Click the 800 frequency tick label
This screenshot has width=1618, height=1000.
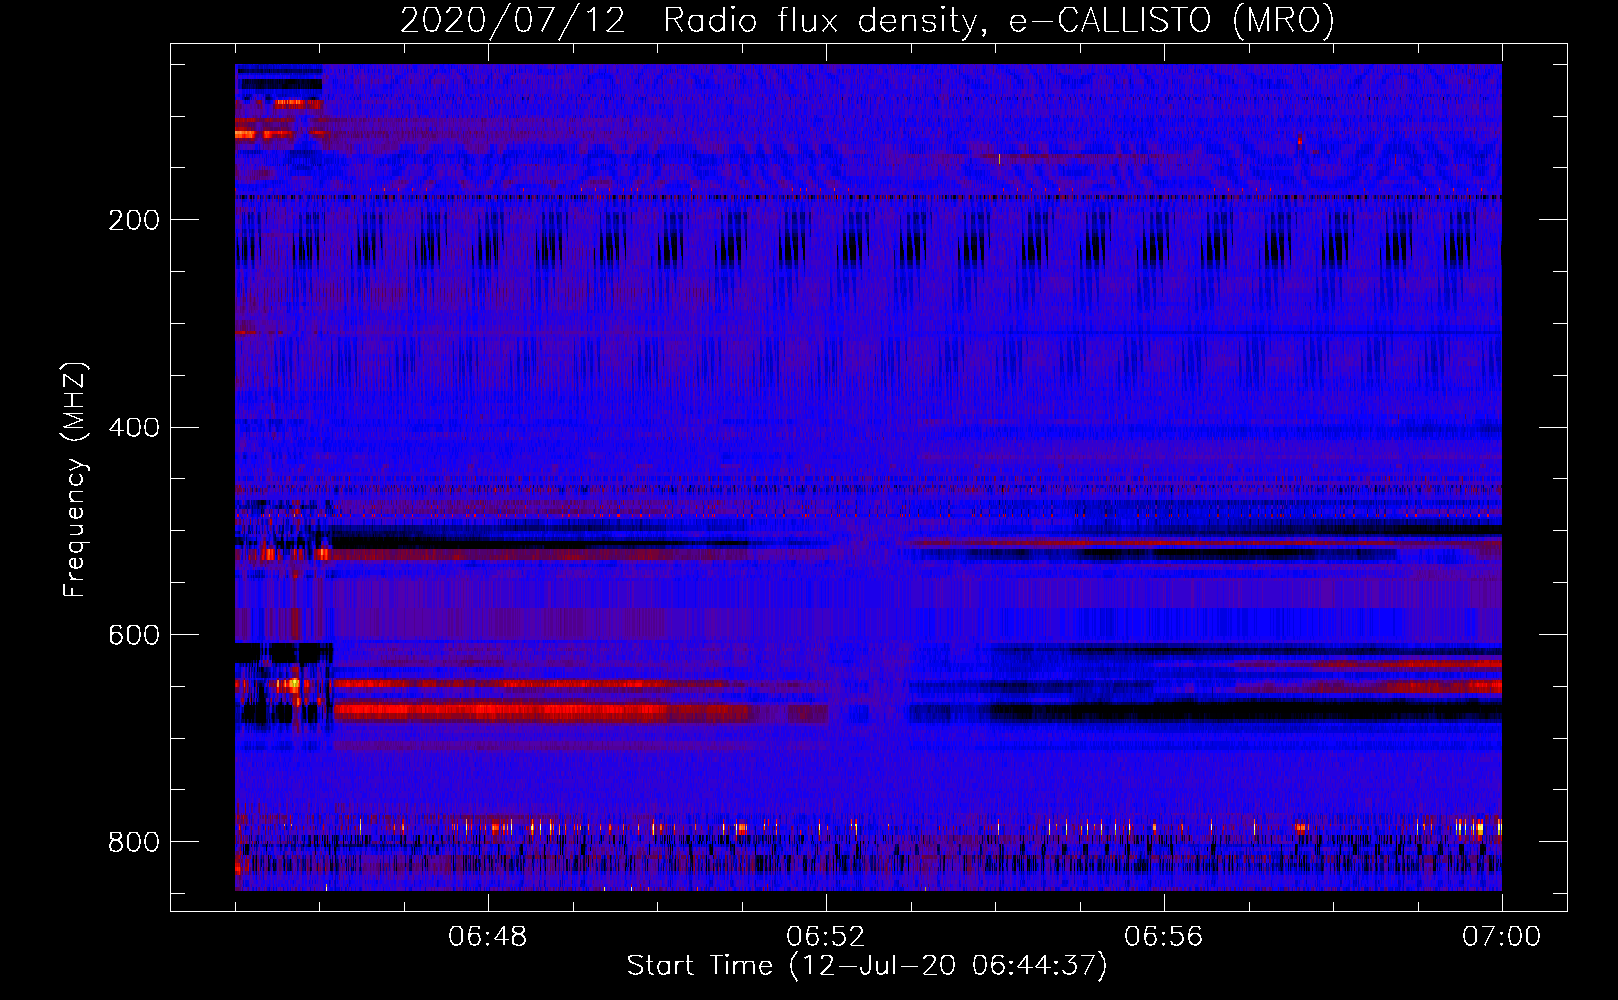[x=133, y=842]
